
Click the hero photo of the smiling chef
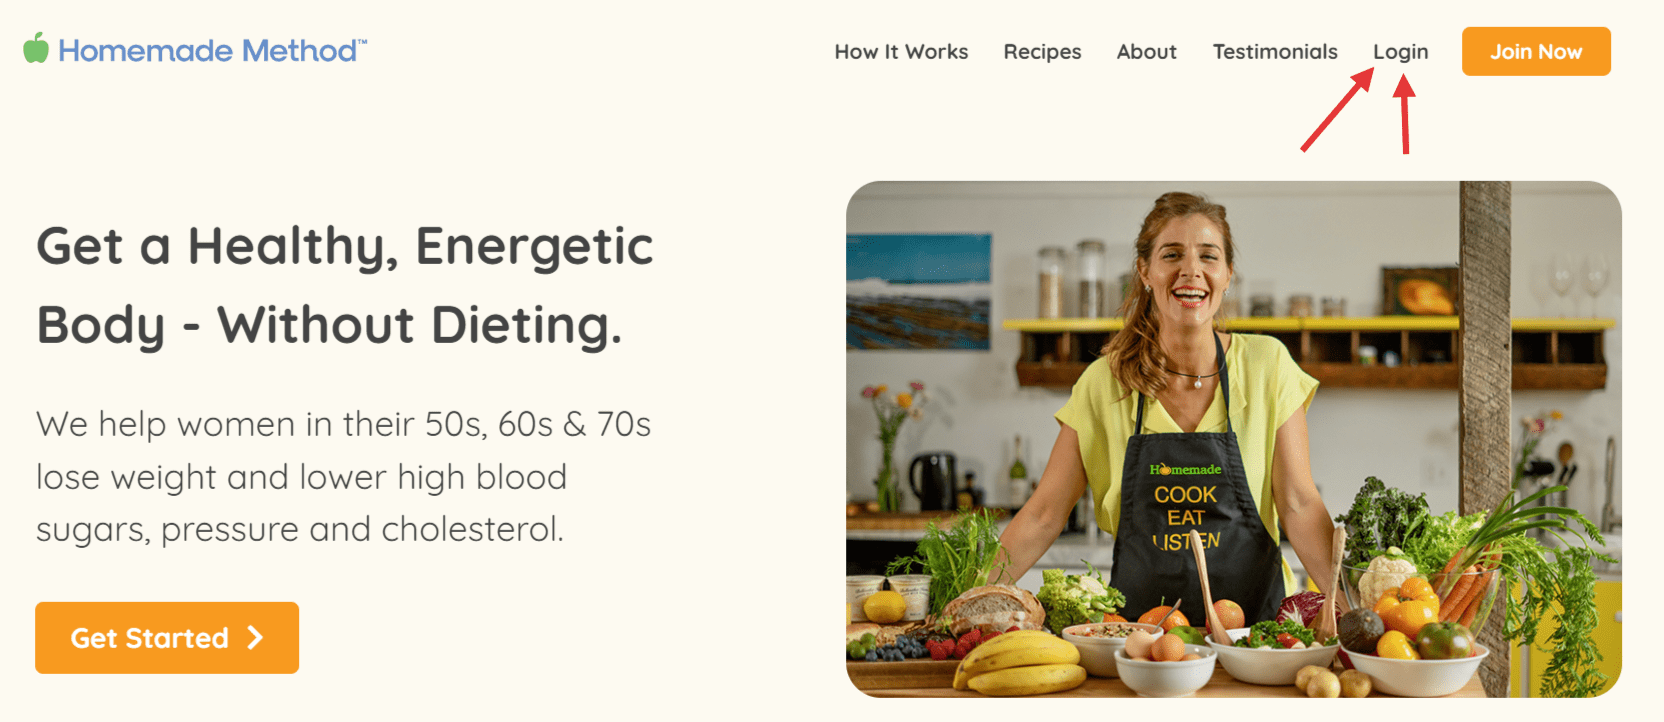click(x=1233, y=439)
